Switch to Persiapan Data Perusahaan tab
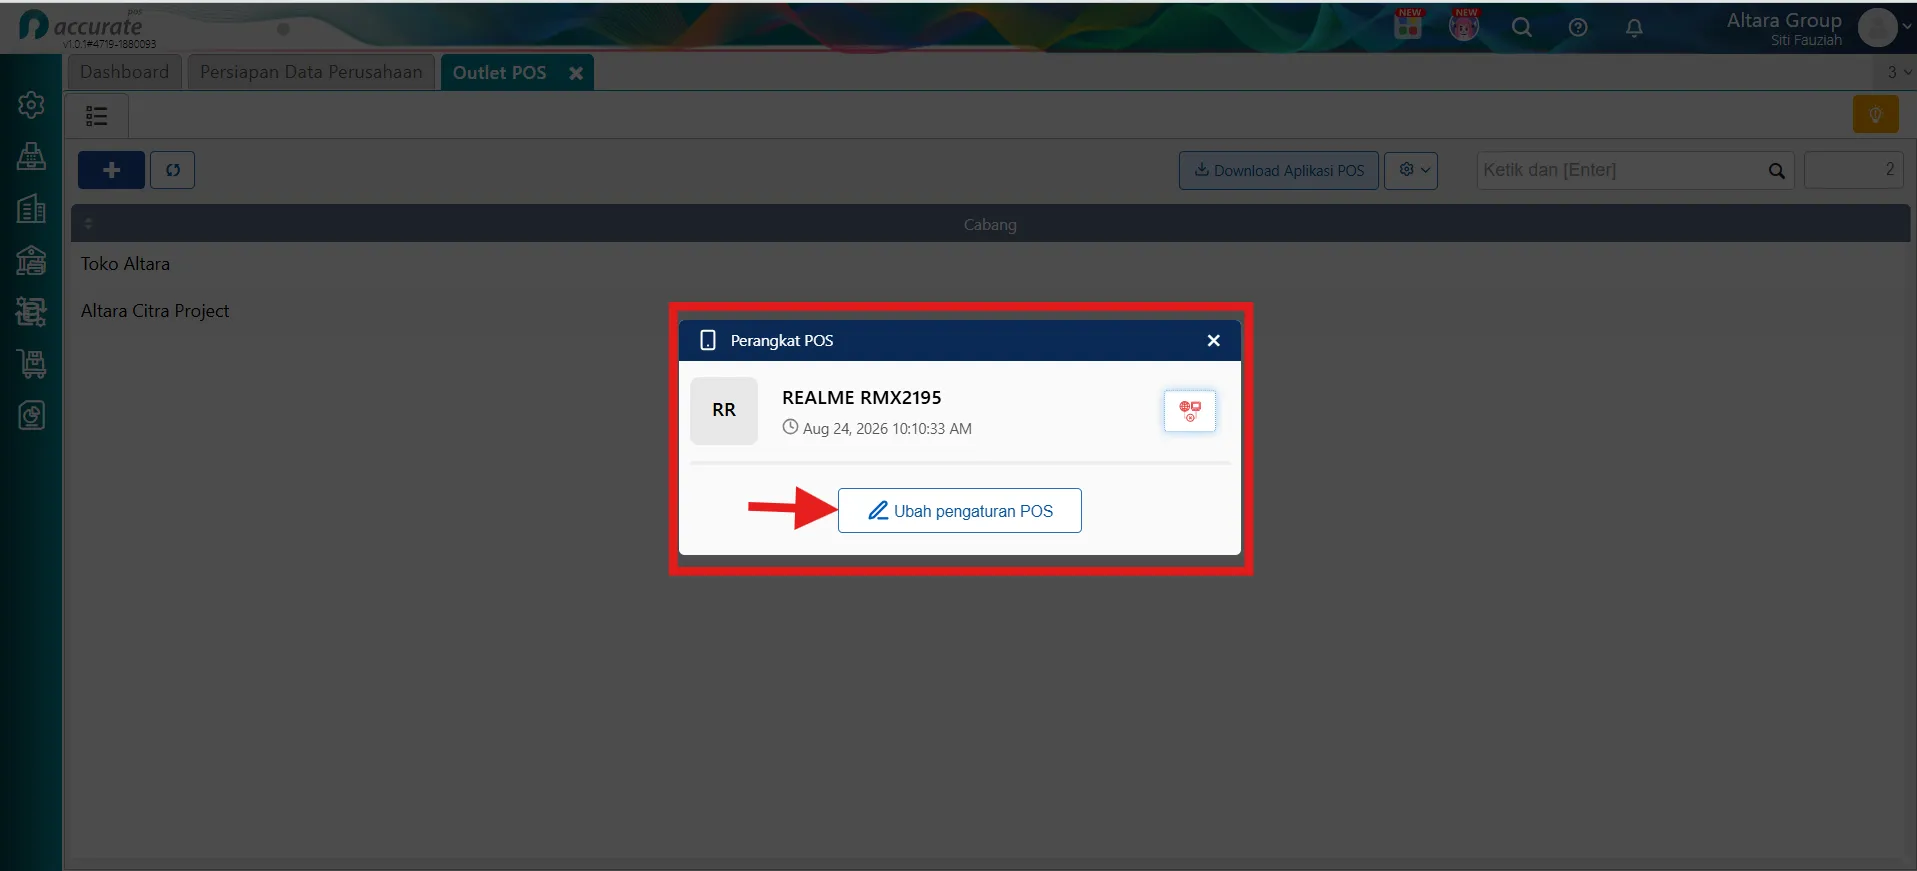Image resolution: width=1917 pixels, height=871 pixels. (311, 72)
